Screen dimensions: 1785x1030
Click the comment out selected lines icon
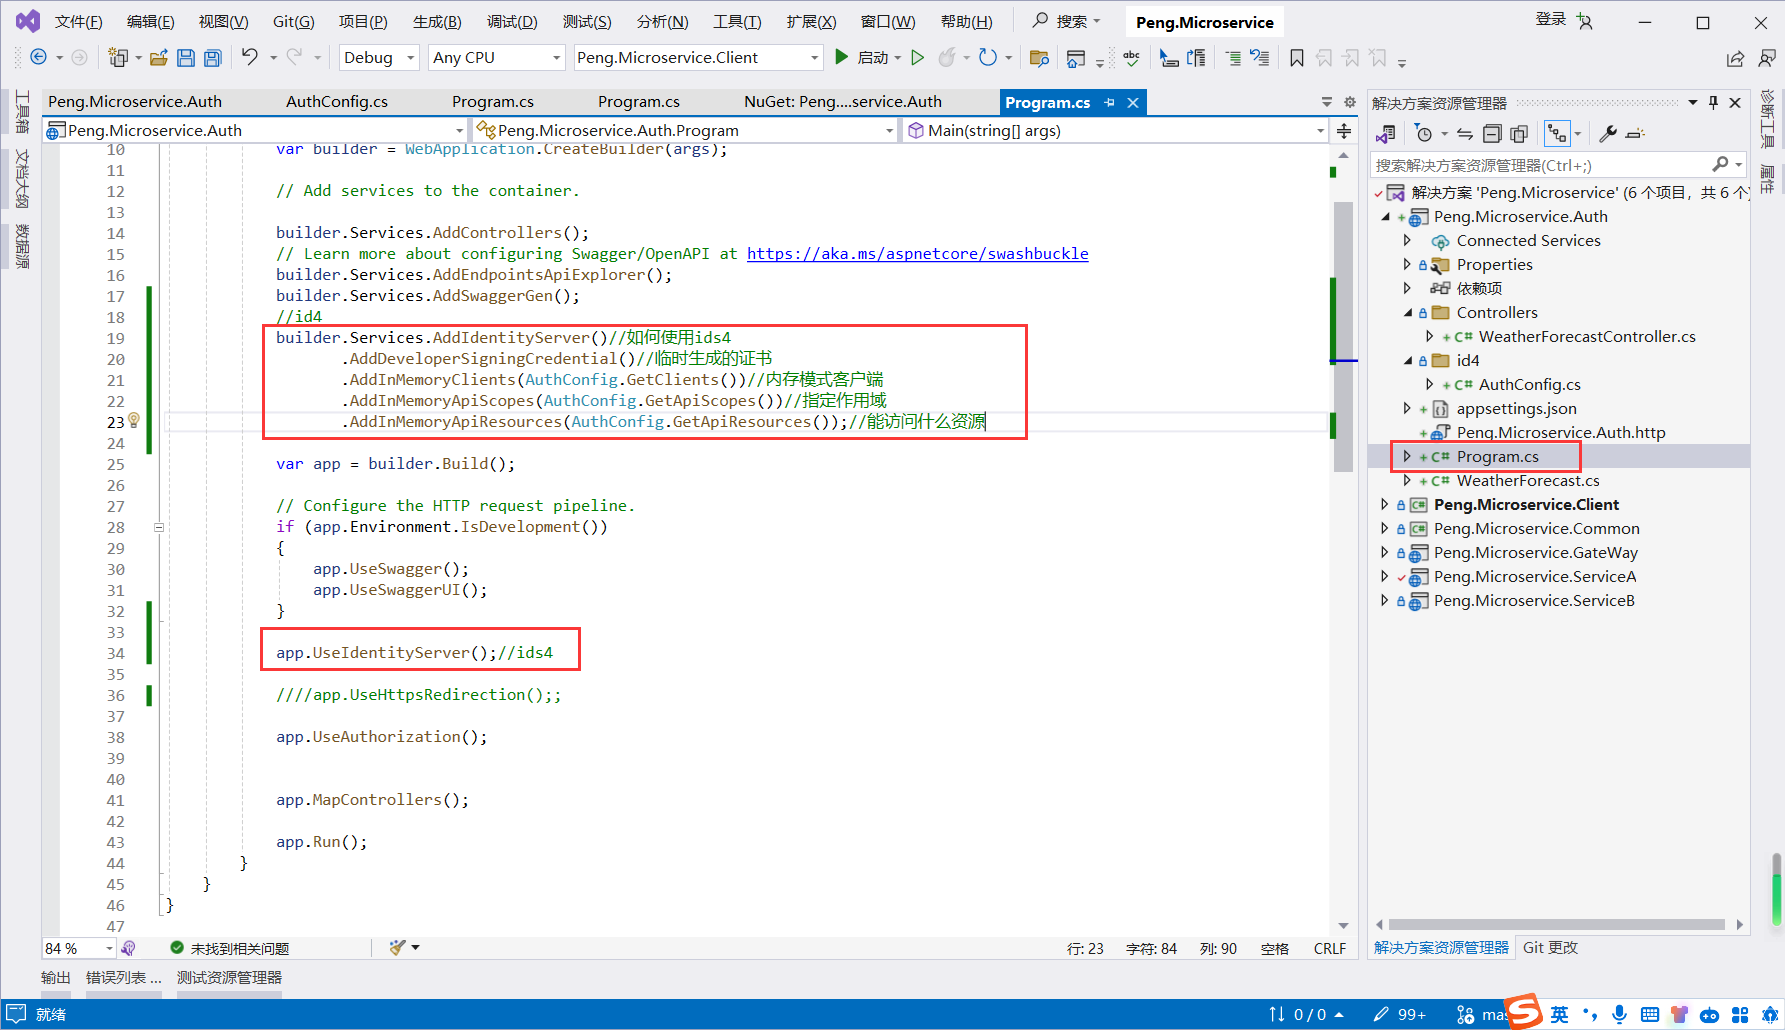(x=1233, y=58)
